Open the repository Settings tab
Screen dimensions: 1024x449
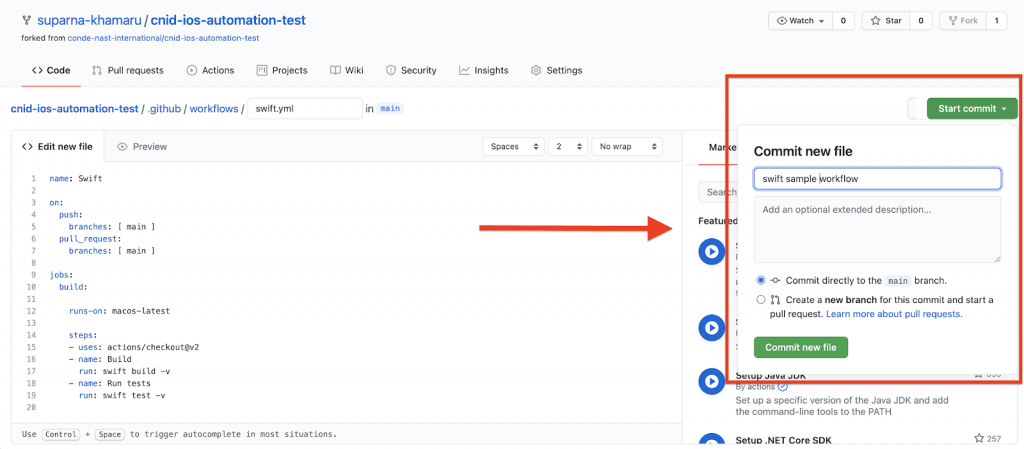(556, 70)
